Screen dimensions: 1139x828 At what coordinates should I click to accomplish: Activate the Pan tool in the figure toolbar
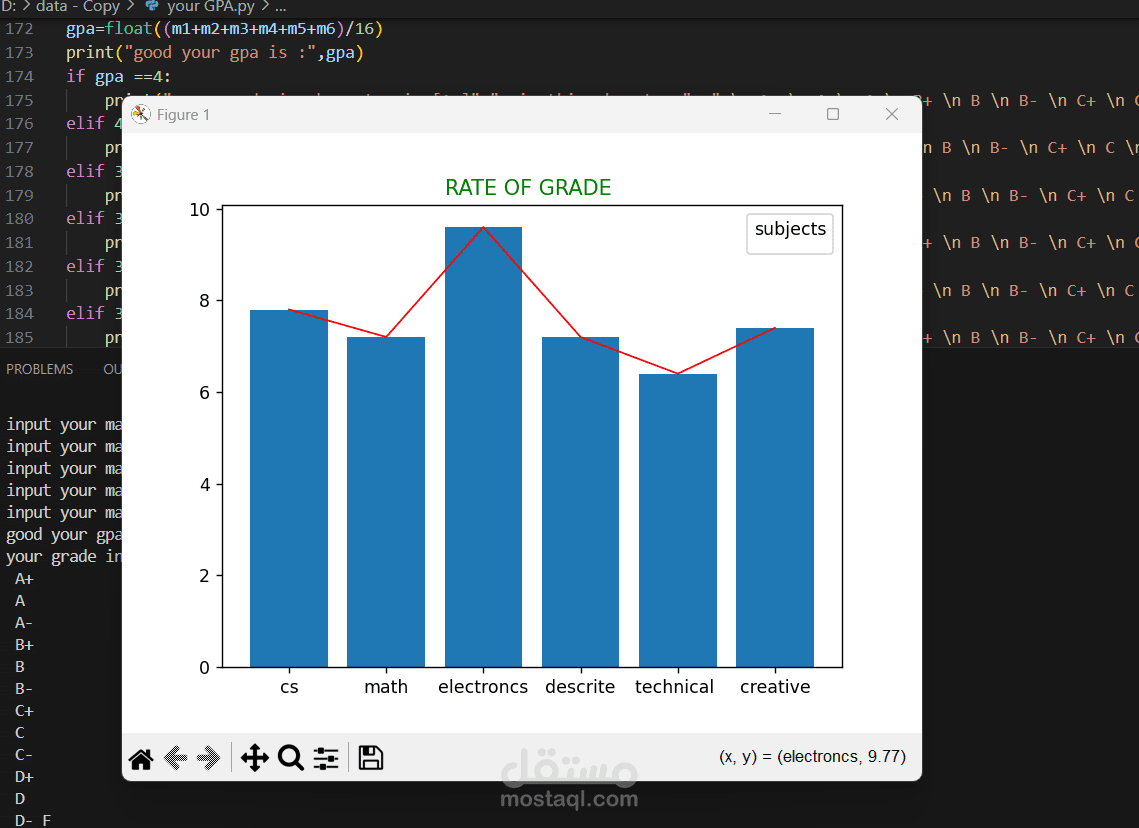click(x=255, y=758)
